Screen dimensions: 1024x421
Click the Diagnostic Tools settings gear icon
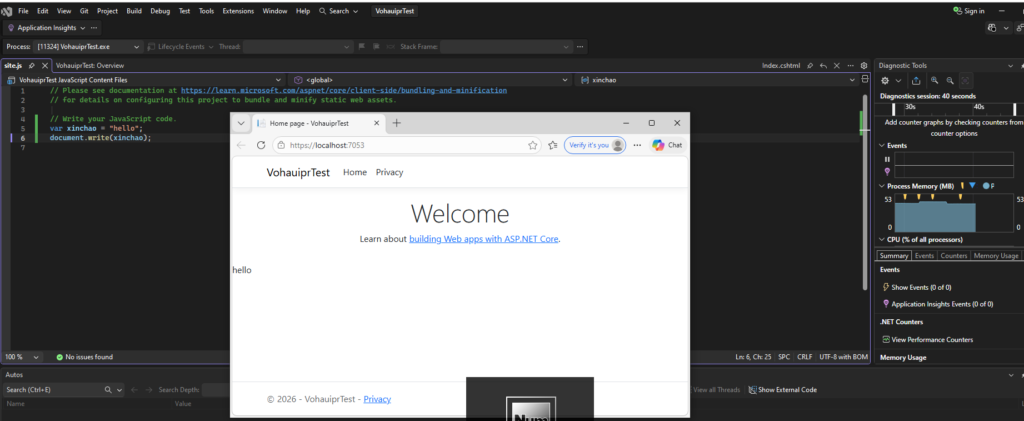click(887, 80)
